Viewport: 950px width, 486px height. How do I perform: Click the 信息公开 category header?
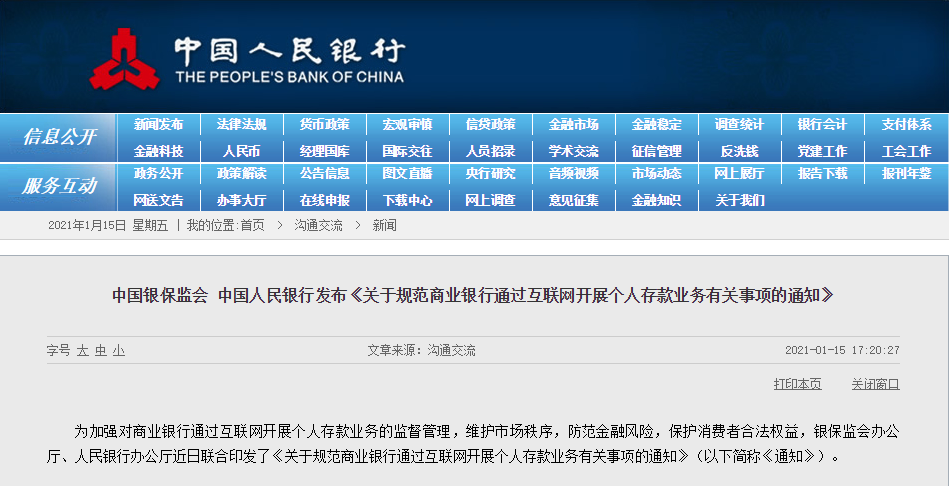(x=59, y=138)
